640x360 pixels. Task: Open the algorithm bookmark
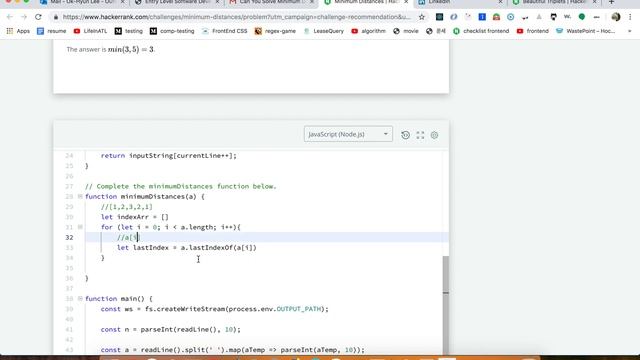pos(369,31)
